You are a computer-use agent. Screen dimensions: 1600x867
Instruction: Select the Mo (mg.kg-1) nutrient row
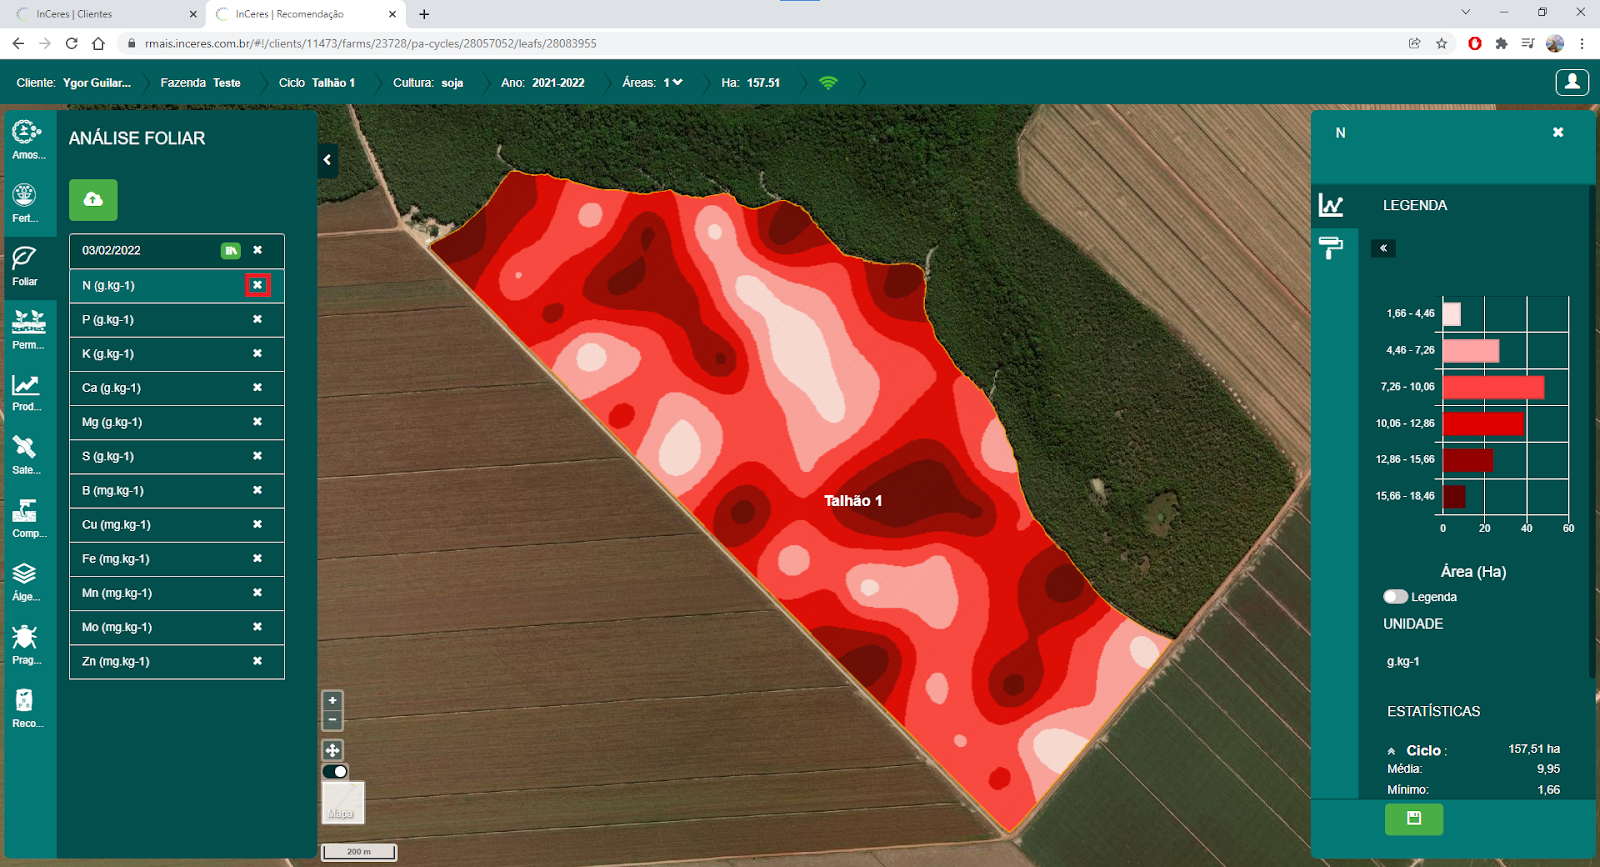pyautogui.click(x=177, y=627)
